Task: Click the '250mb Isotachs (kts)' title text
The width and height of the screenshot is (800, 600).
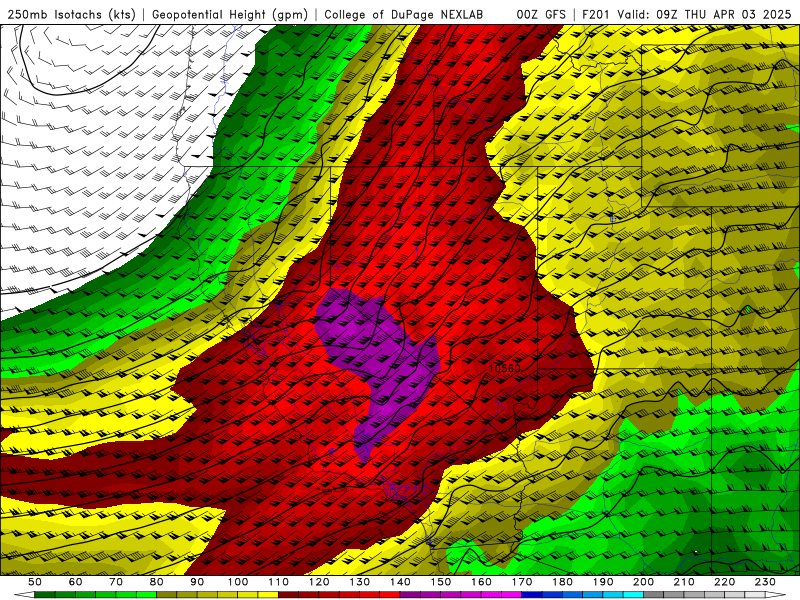Action: (x=71, y=14)
